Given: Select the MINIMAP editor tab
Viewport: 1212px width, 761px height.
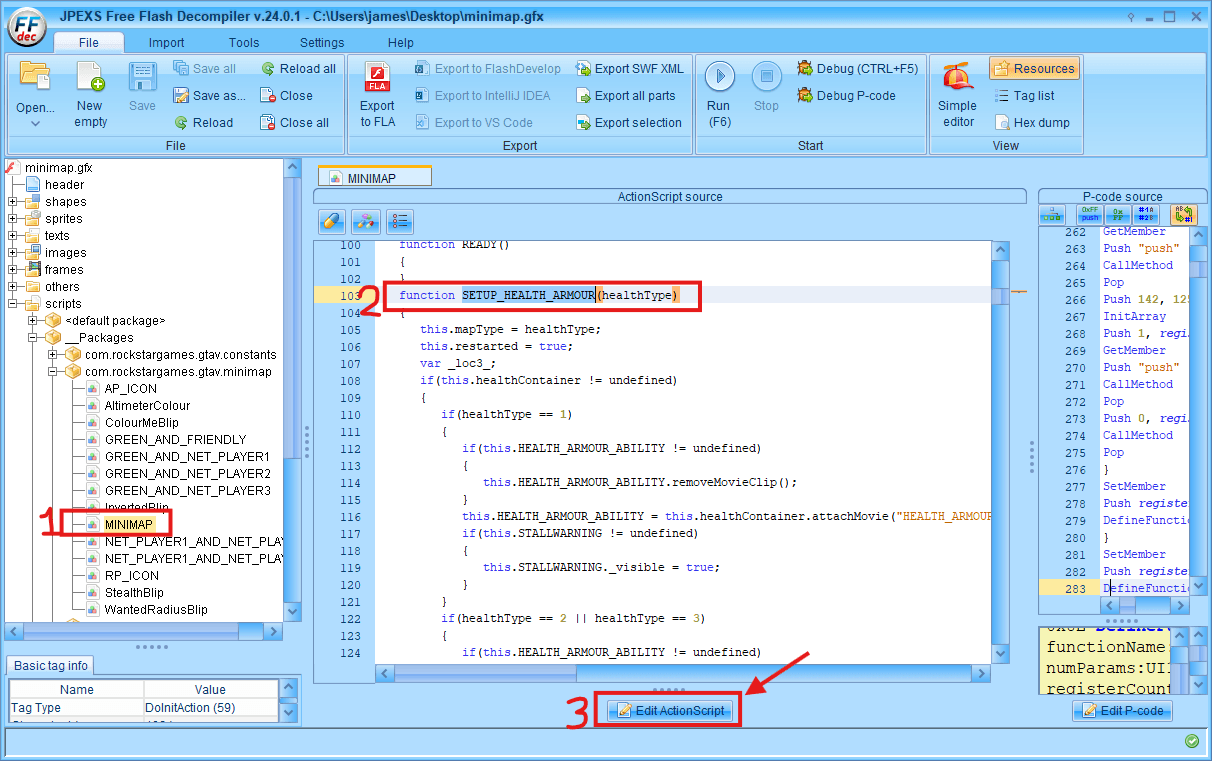Looking at the screenshot, I should pyautogui.click(x=375, y=177).
